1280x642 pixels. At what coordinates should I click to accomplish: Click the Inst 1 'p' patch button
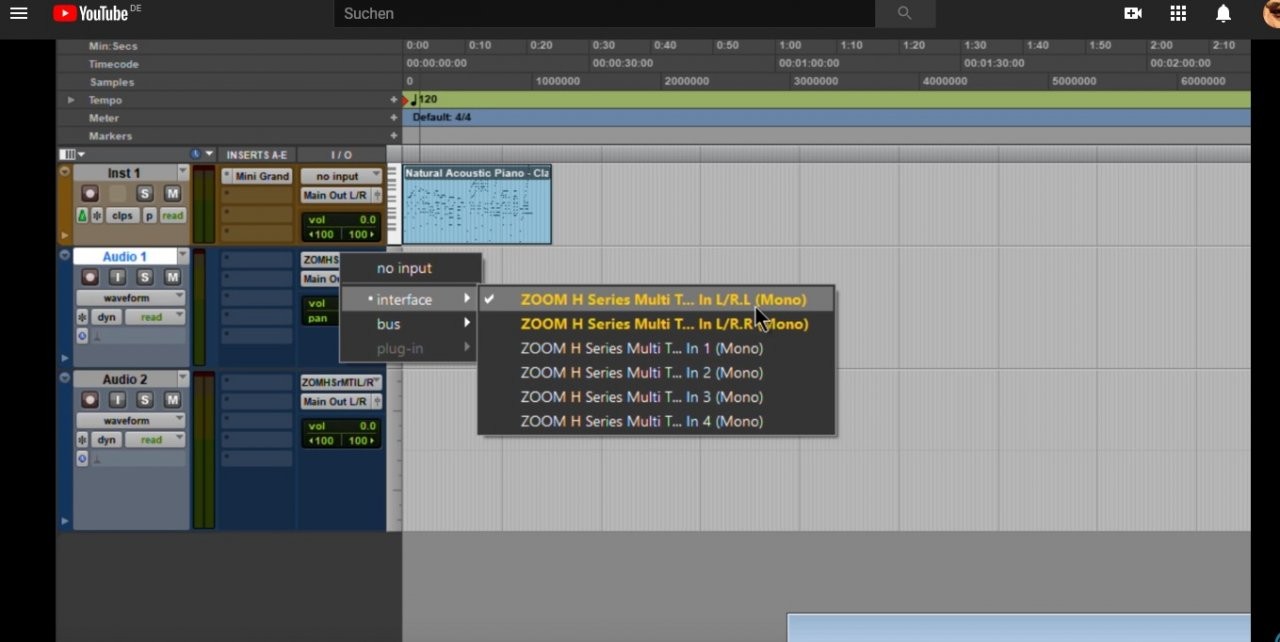click(149, 216)
